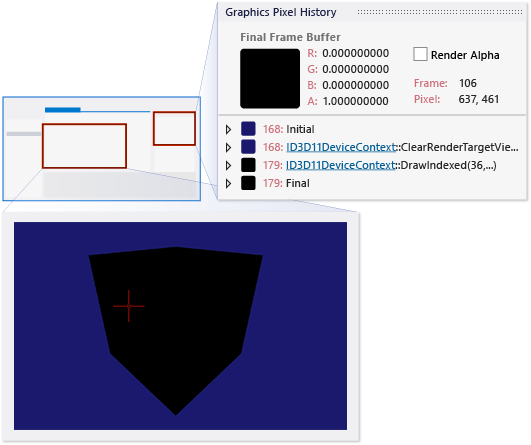Viewport: 531px width, 445px height.
Task: Expand the 179: Final event row
Action: [229, 183]
